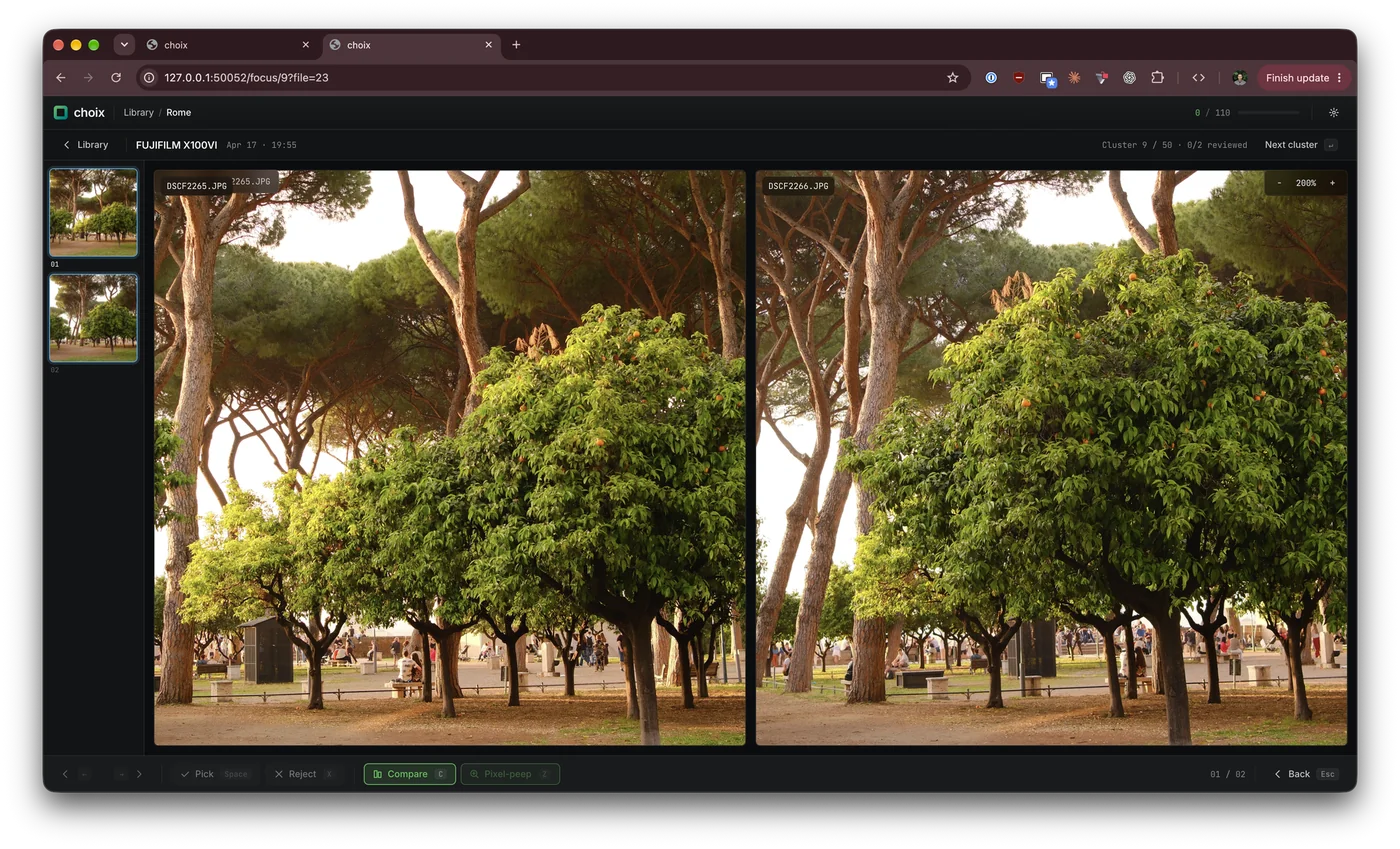Viewport: 1400px width, 849px height.
Task: Open the red shield blocker extension
Action: click(x=1018, y=78)
